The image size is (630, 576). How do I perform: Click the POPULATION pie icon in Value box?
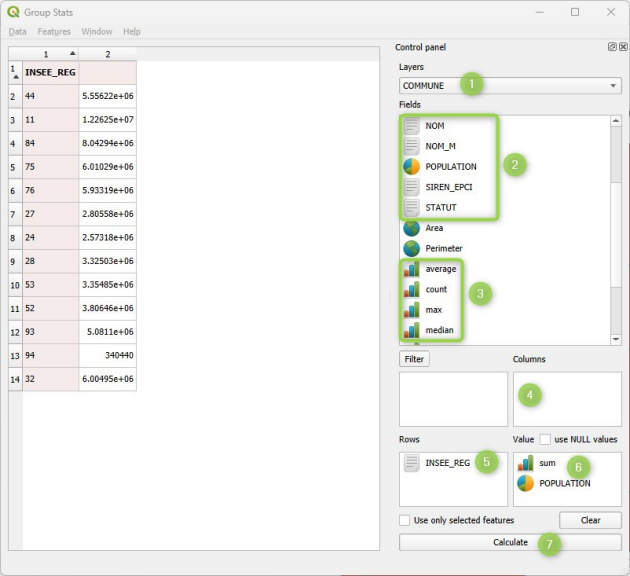pyautogui.click(x=525, y=483)
